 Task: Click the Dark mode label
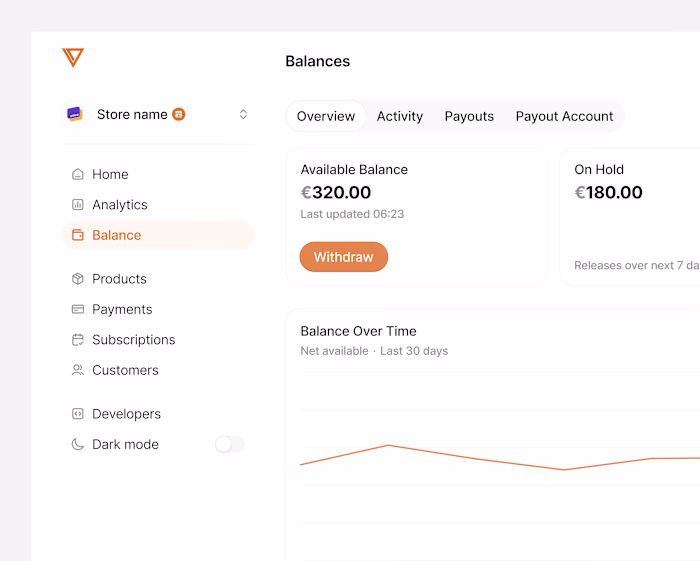[125, 445]
